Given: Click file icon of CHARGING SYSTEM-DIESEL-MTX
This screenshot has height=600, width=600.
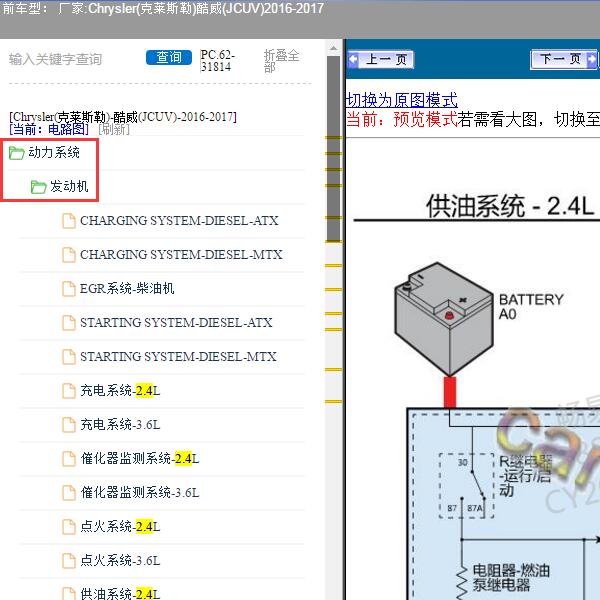Looking at the screenshot, I should [x=69, y=255].
